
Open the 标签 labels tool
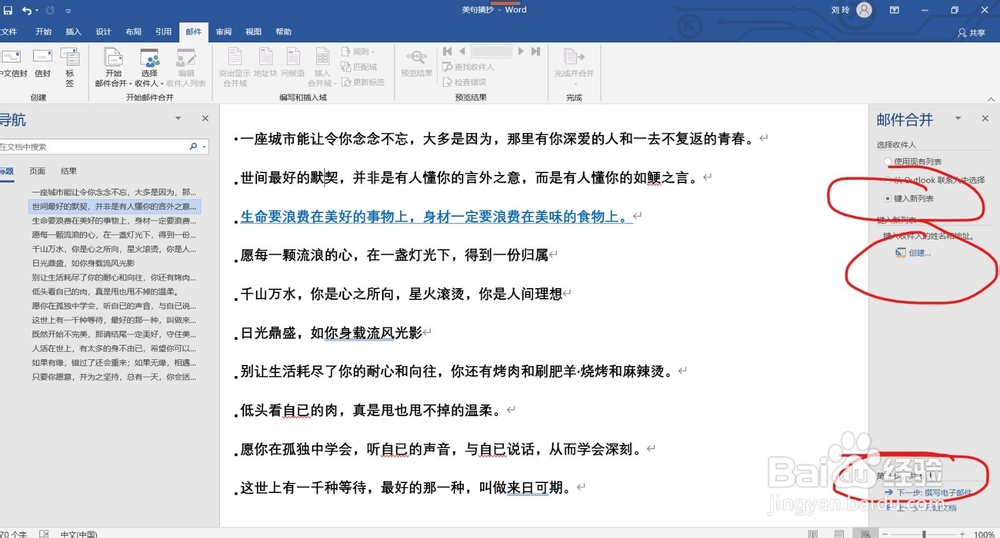coord(70,66)
